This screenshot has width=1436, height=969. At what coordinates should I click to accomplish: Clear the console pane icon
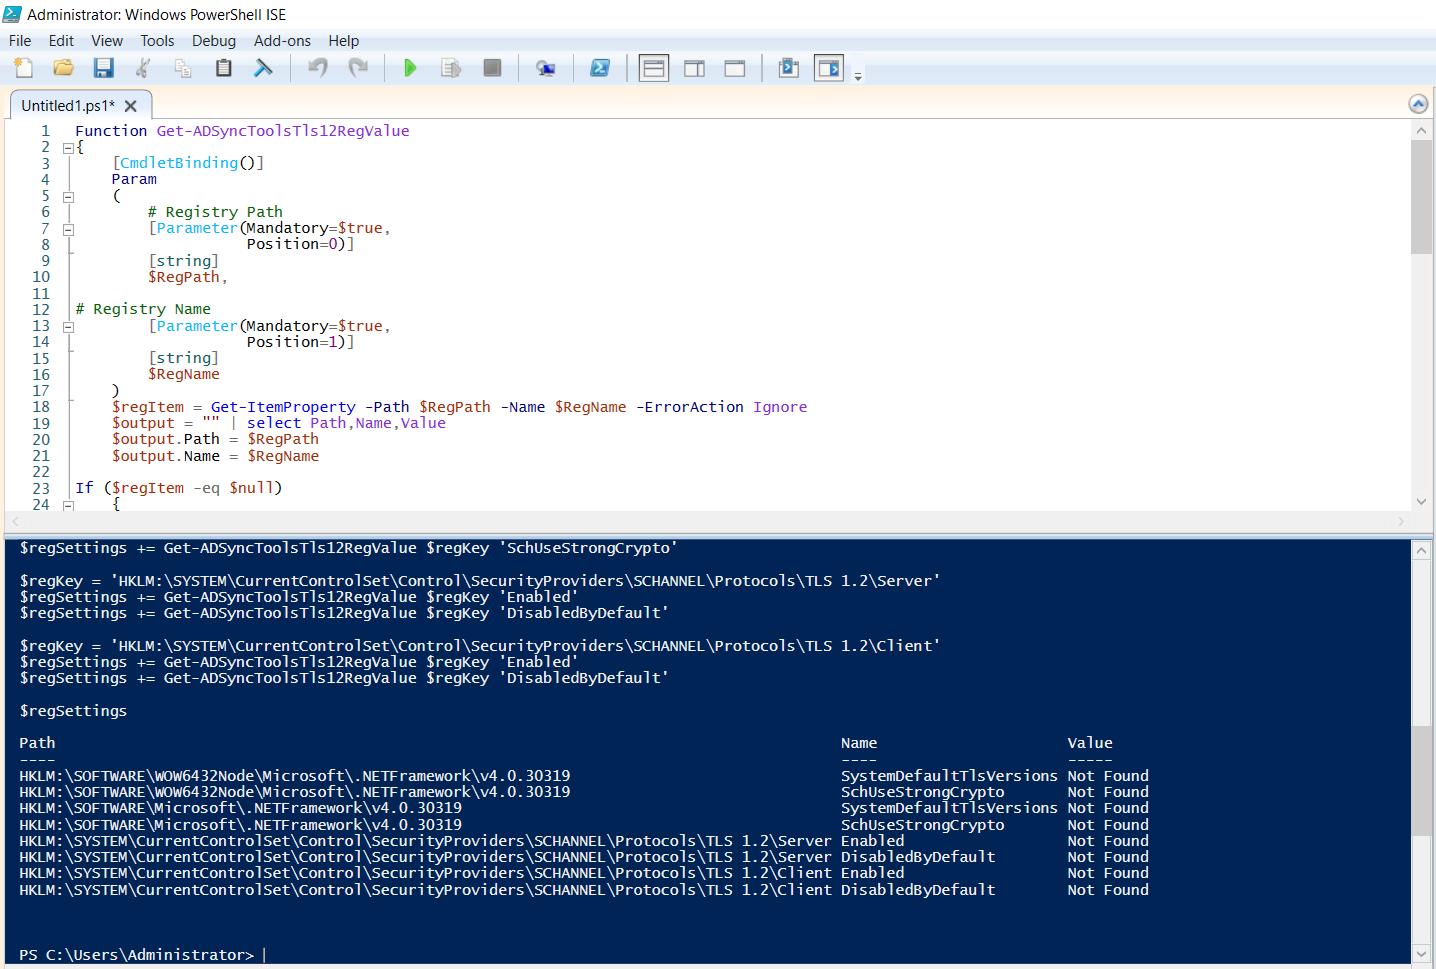[x=263, y=68]
